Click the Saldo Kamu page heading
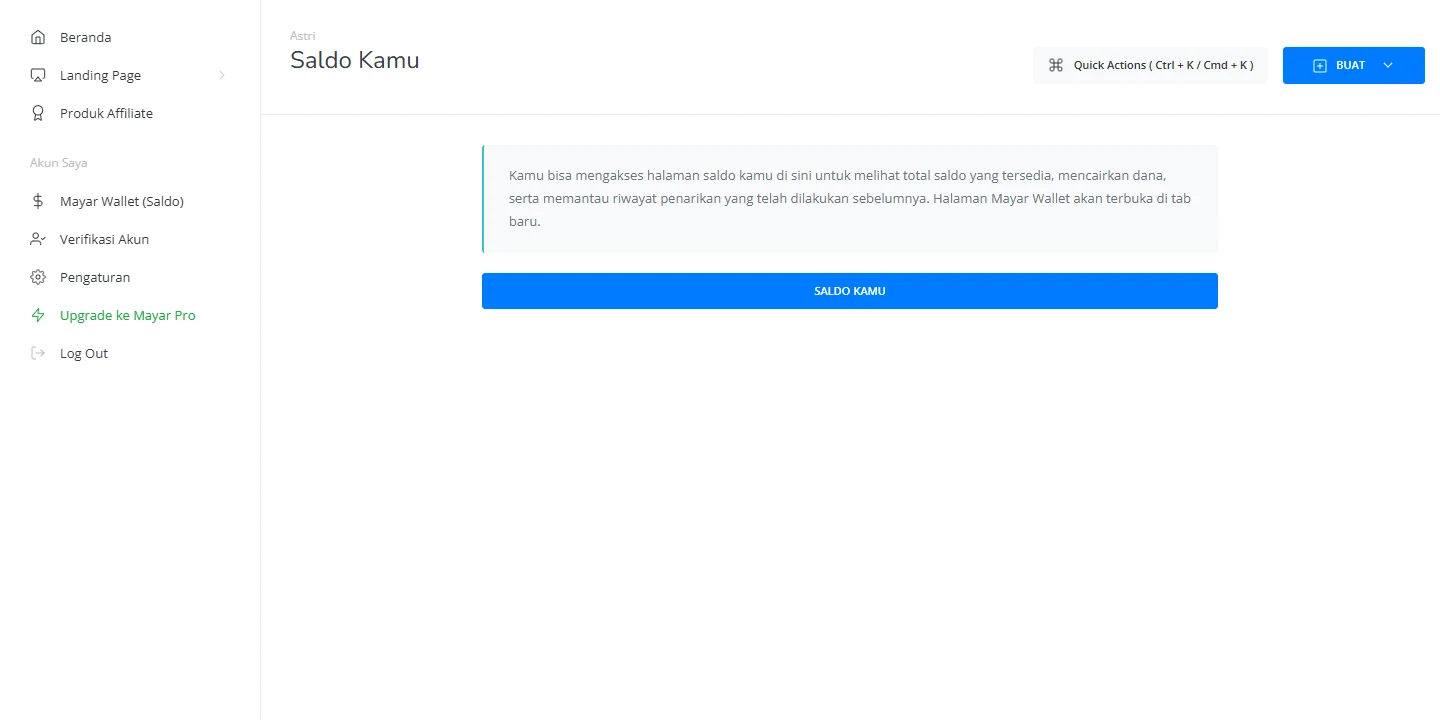The width and height of the screenshot is (1440, 720). click(355, 60)
